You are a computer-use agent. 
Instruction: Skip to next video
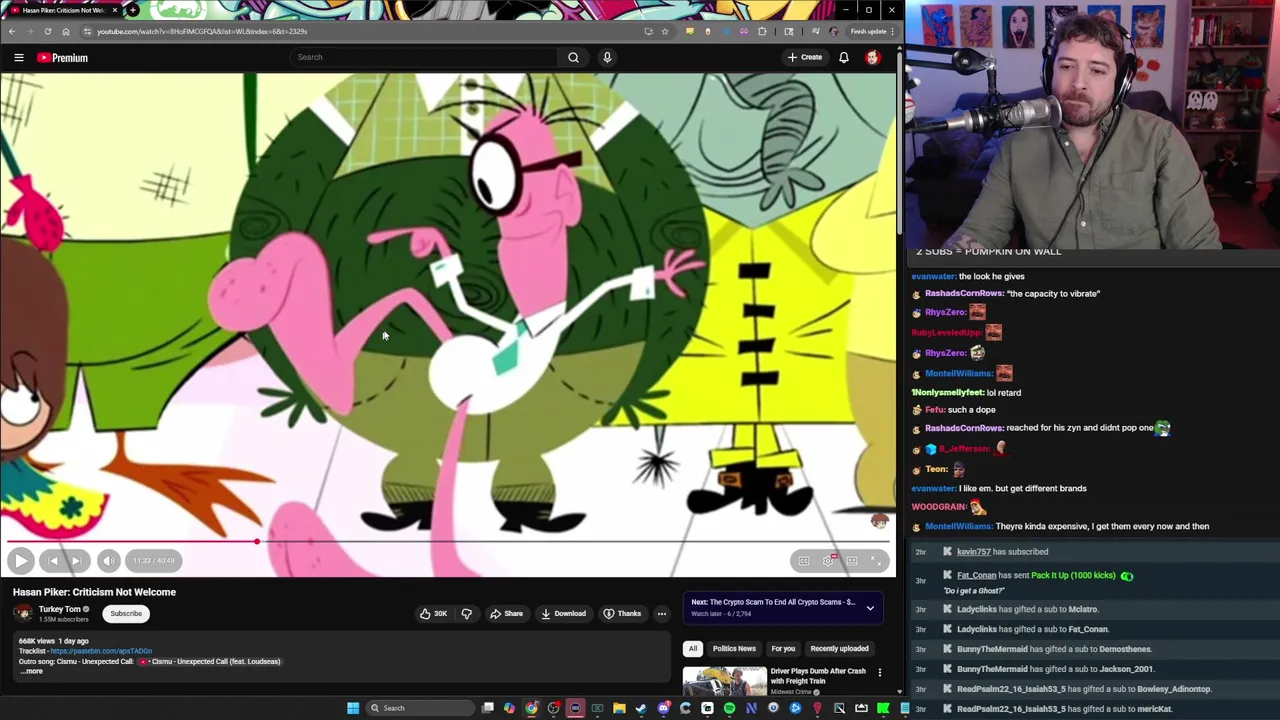click(x=76, y=561)
